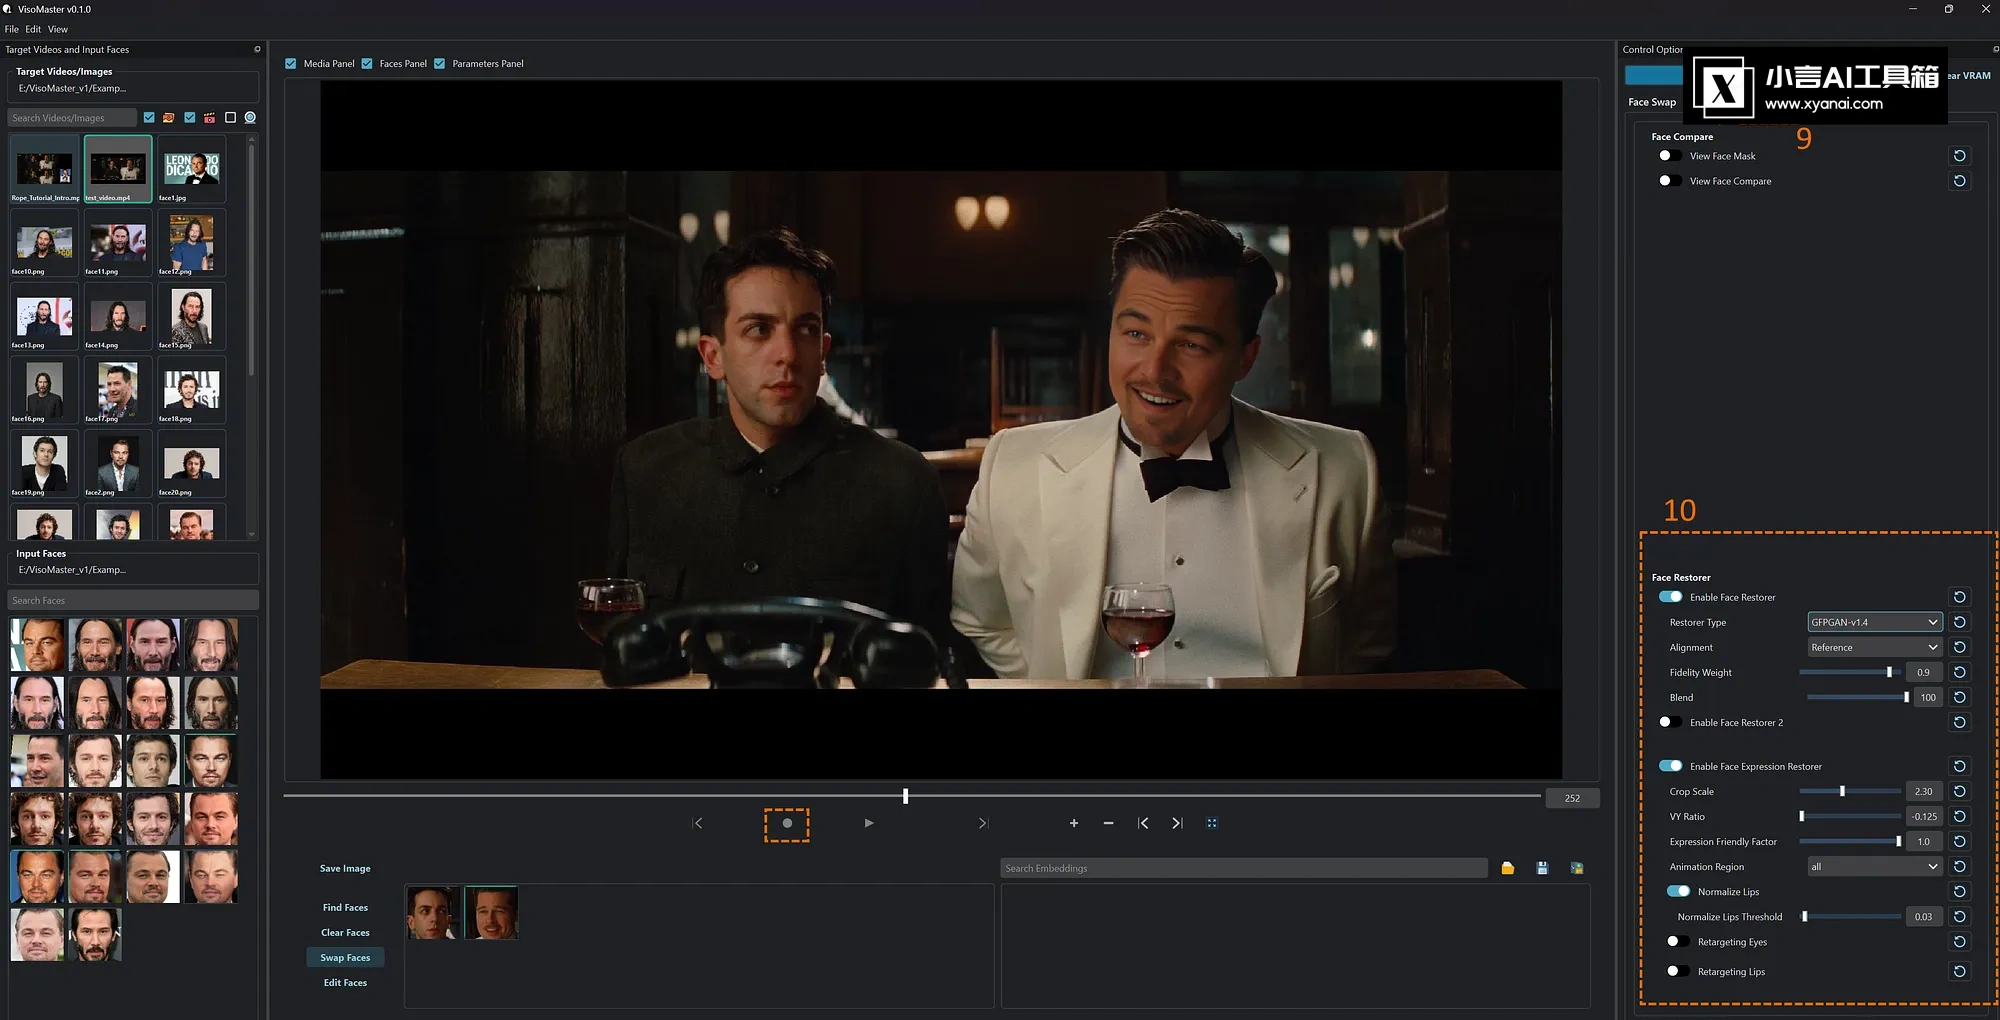
Task: Click the add marker plus icon
Action: tap(1074, 823)
